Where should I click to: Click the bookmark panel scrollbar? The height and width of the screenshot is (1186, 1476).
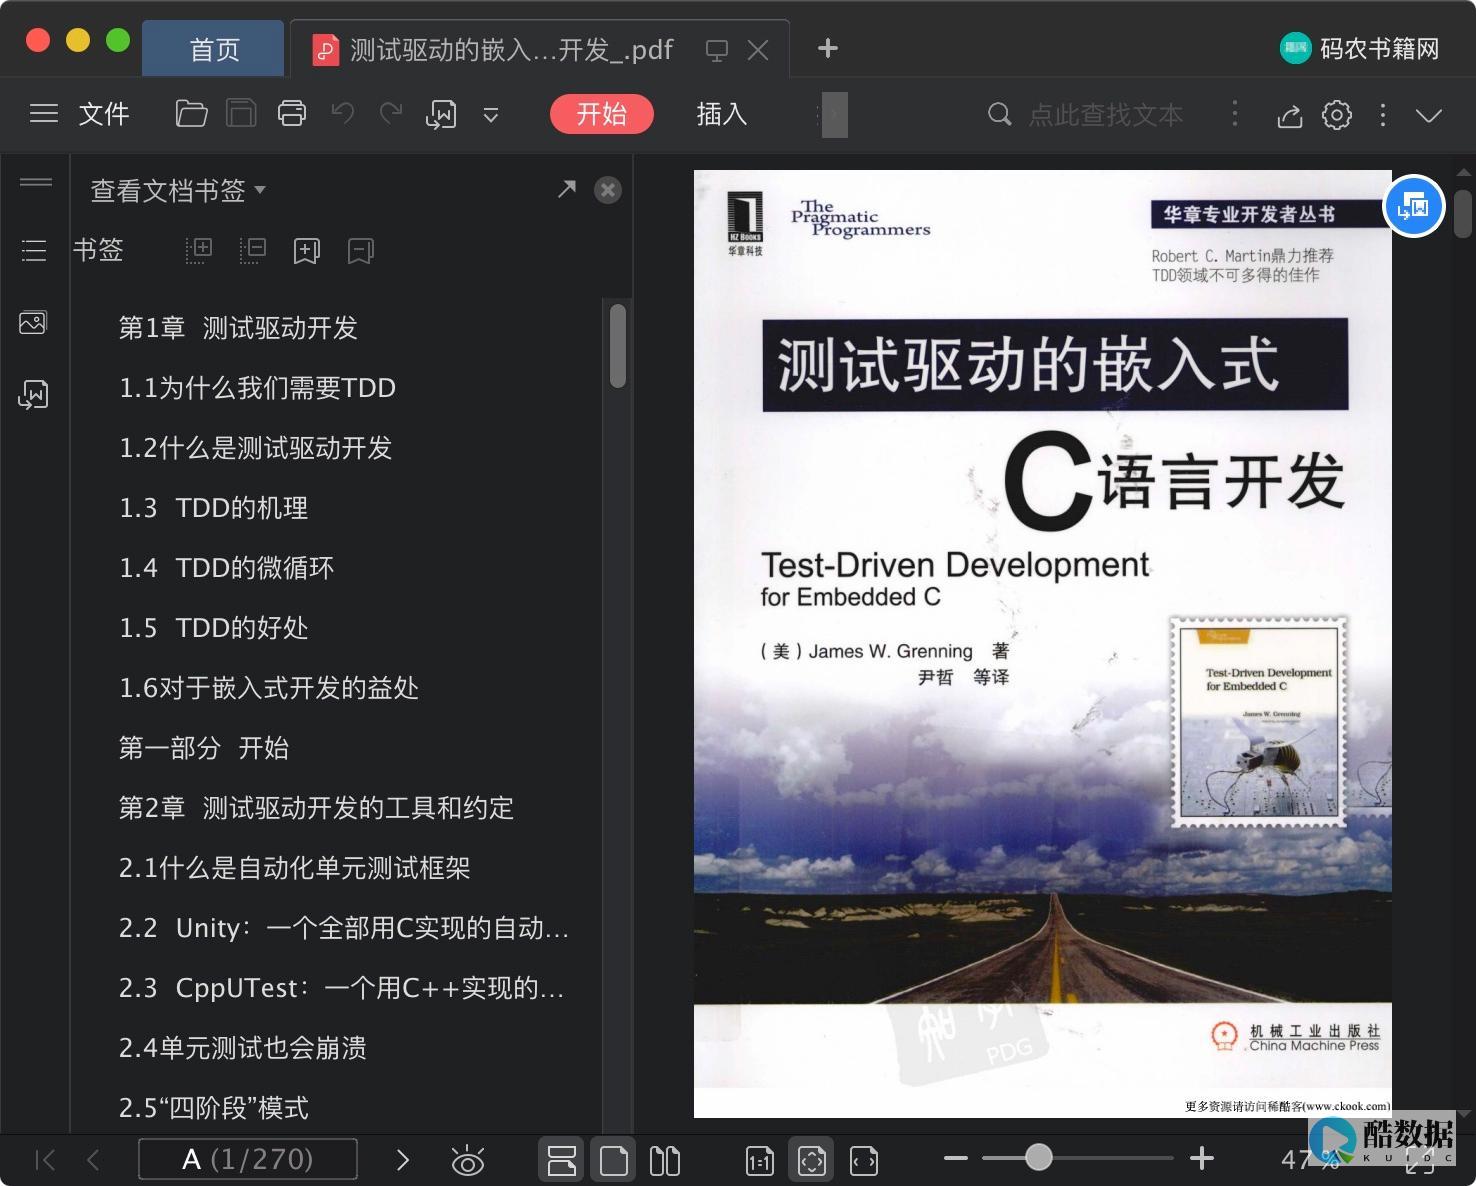[618, 345]
